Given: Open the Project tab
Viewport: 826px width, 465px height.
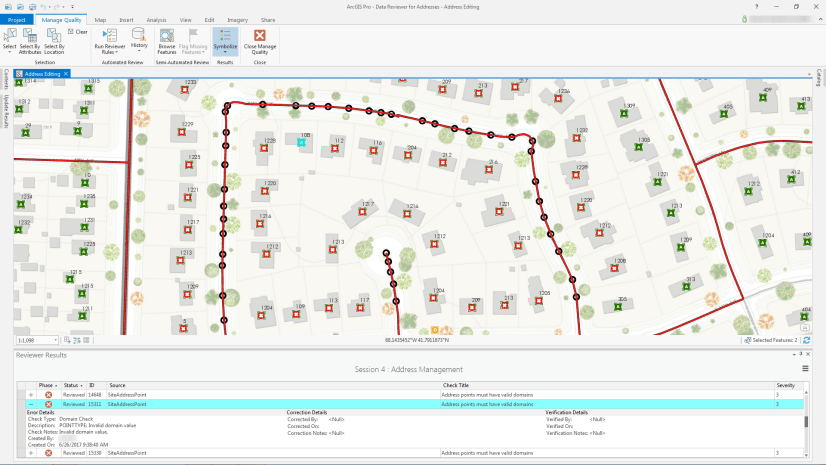Looking at the screenshot, I should click(17, 20).
